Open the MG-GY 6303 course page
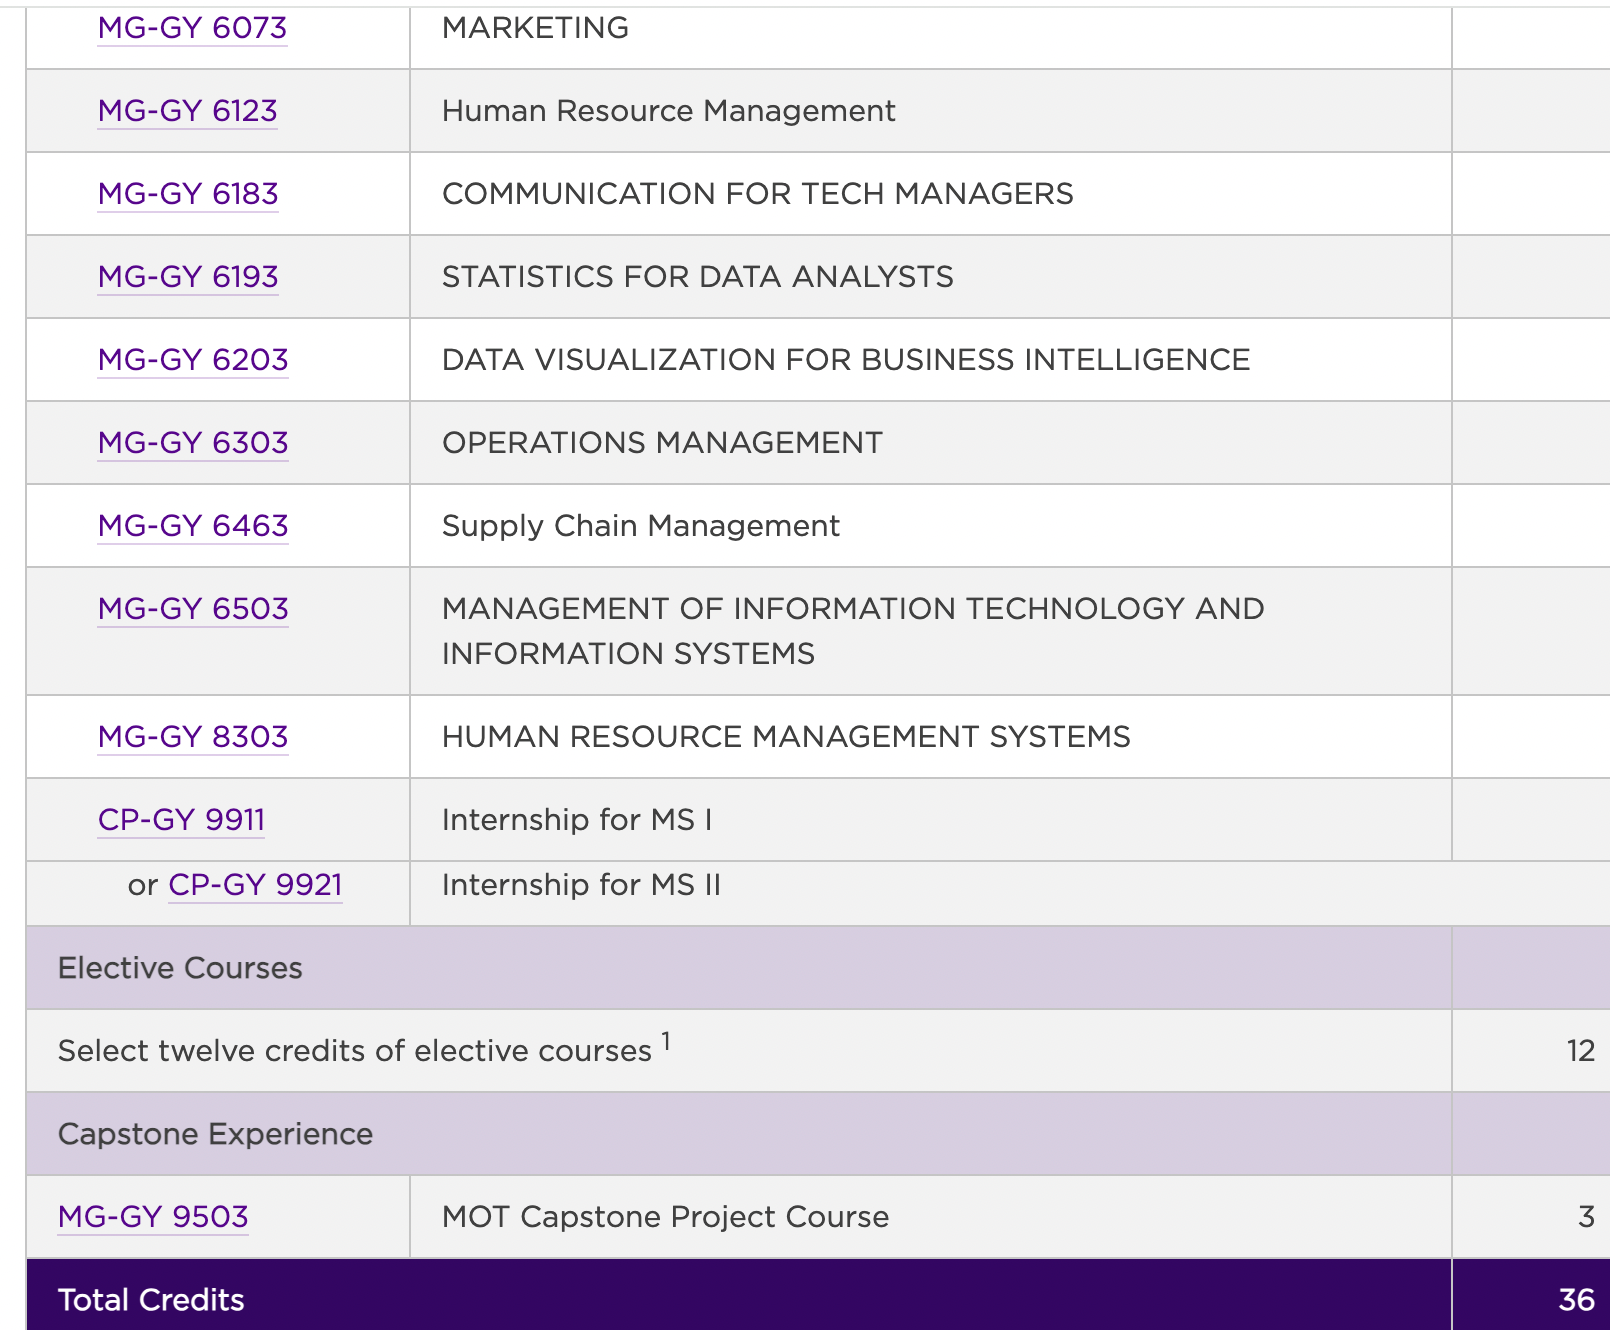This screenshot has height=1330, width=1610. (x=193, y=443)
